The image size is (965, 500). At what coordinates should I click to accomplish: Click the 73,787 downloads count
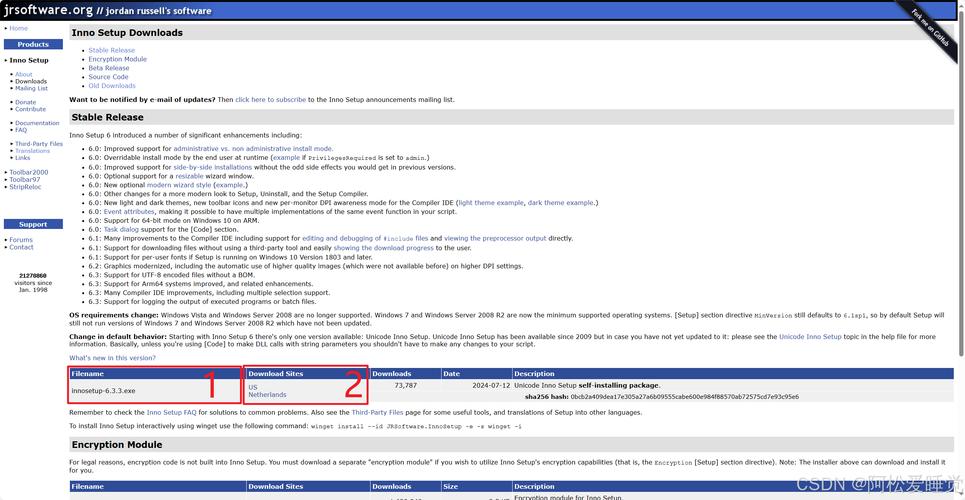coord(405,385)
